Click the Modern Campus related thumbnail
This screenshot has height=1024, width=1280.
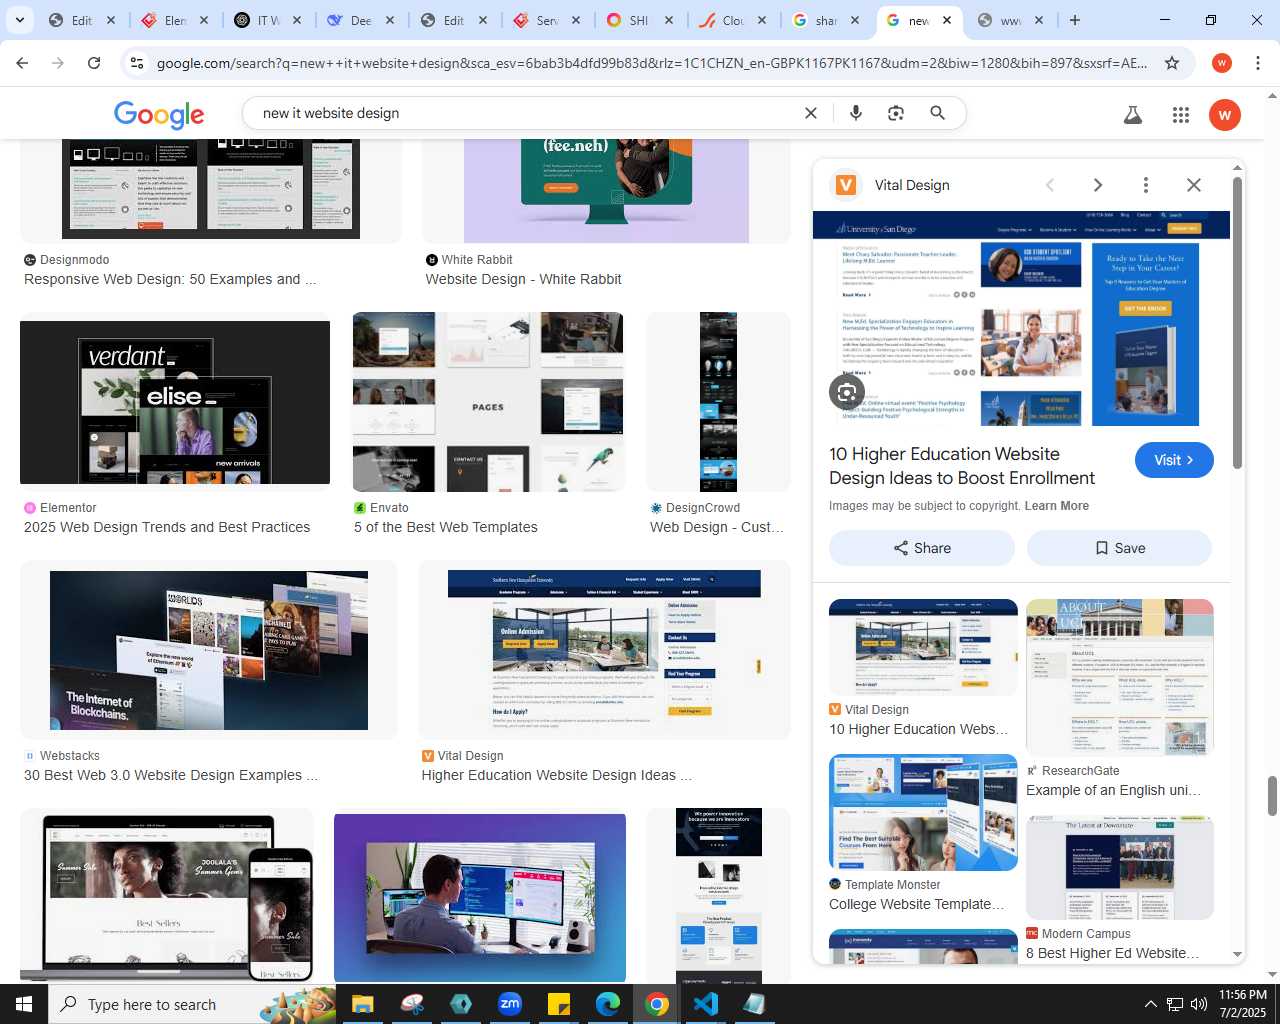[1120, 867]
